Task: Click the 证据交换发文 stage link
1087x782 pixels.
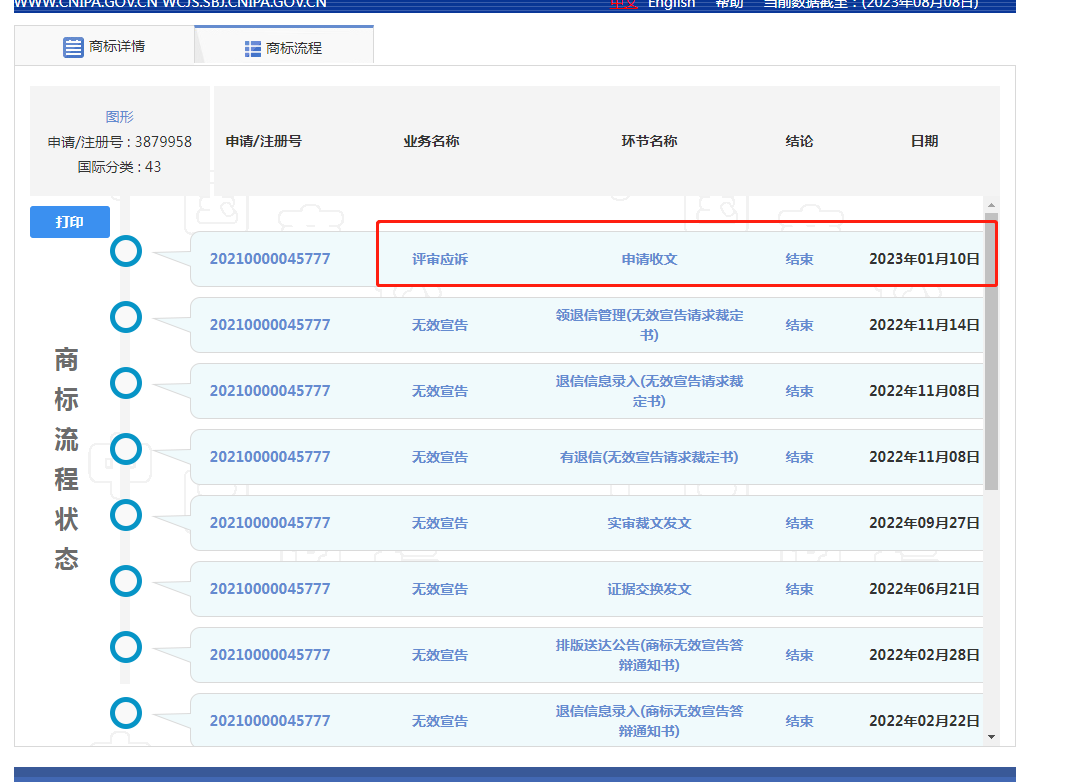Action: pyautogui.click(x=649, y=589)
